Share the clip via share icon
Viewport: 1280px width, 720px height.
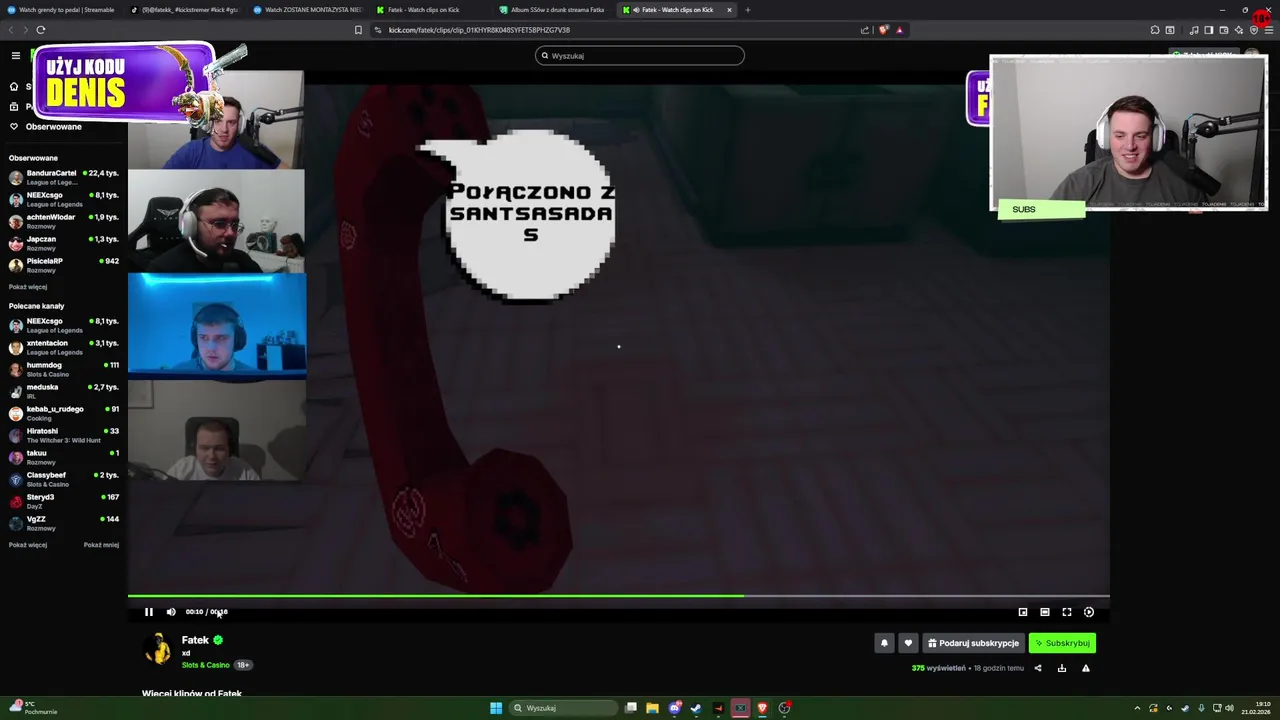pyautogui.click(x=1038, y=668)
